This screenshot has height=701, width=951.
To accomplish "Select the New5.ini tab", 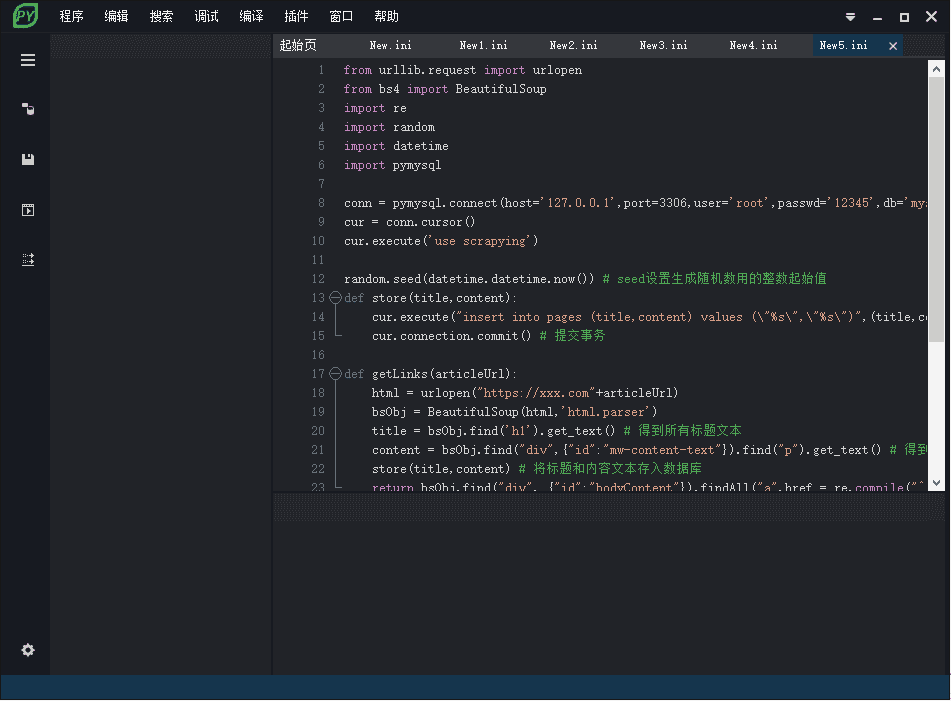I will tap(843, 45).
